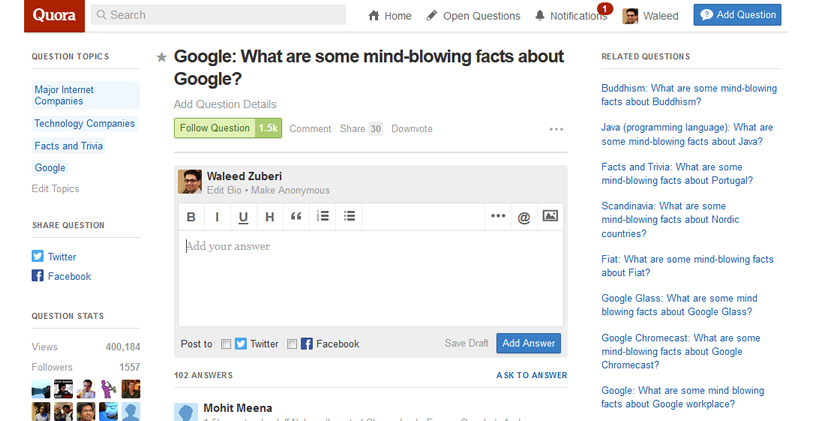The height and width of the screenshot is (421, 825).
Task: Expand more editor tools ellipsis
Action: pyautogui.click(x=497, y=217)
